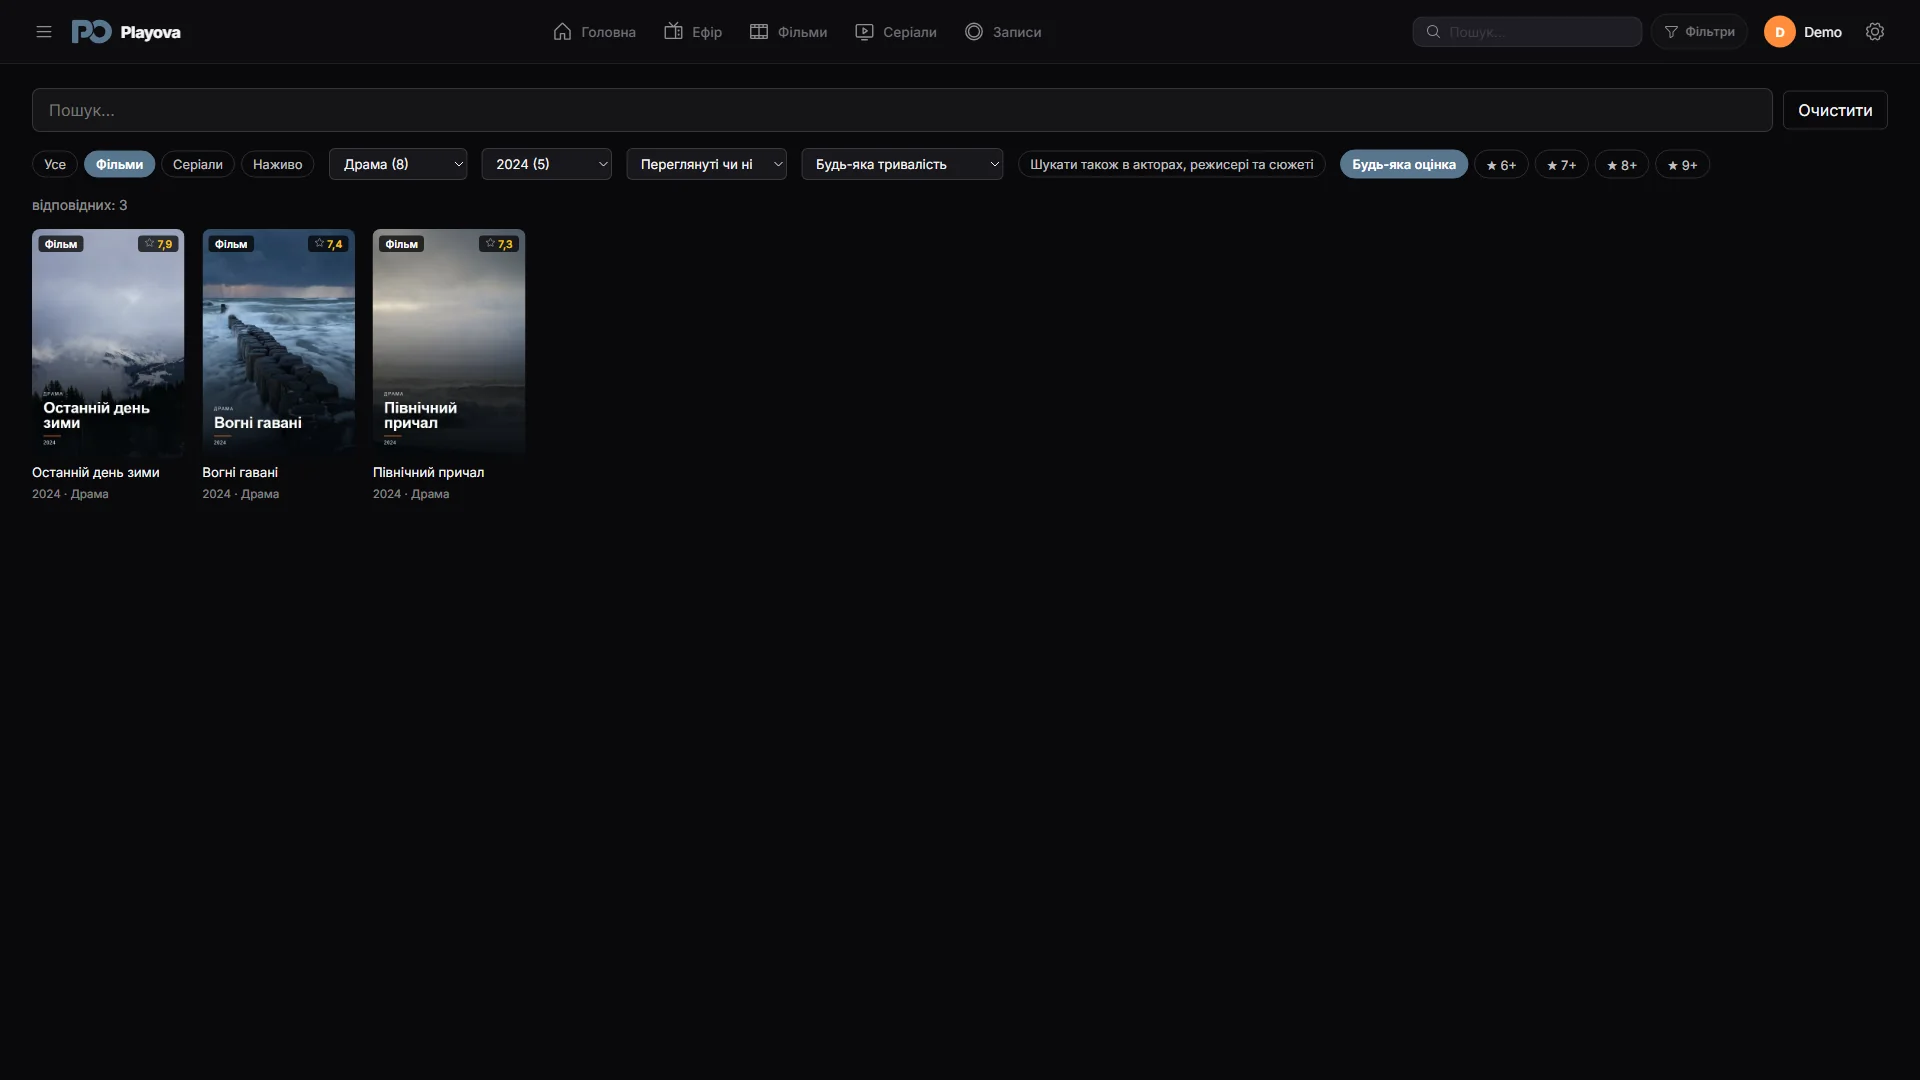Open the 2024 (5) year dropdown
The height and width of the screenshot is (1080, 1920).
click(546, 164)
